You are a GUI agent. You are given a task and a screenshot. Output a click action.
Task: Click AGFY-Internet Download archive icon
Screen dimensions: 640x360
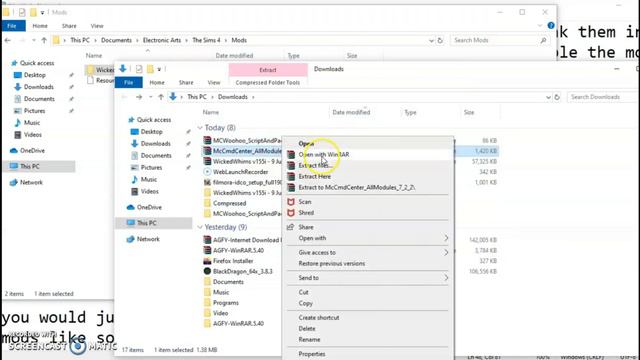click(x=207, y=240)
